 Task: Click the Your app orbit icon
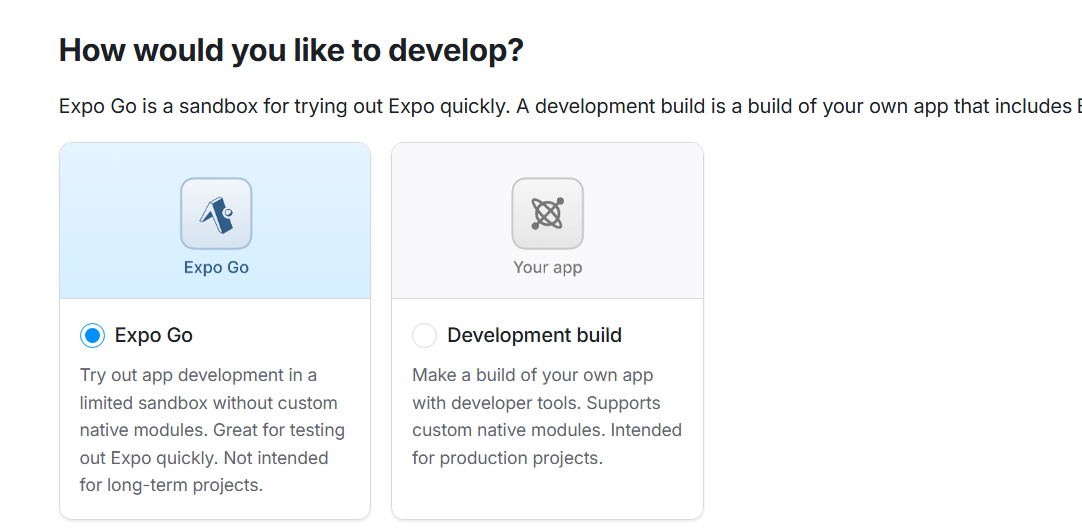pyautogui.click(x=547, y=213)
